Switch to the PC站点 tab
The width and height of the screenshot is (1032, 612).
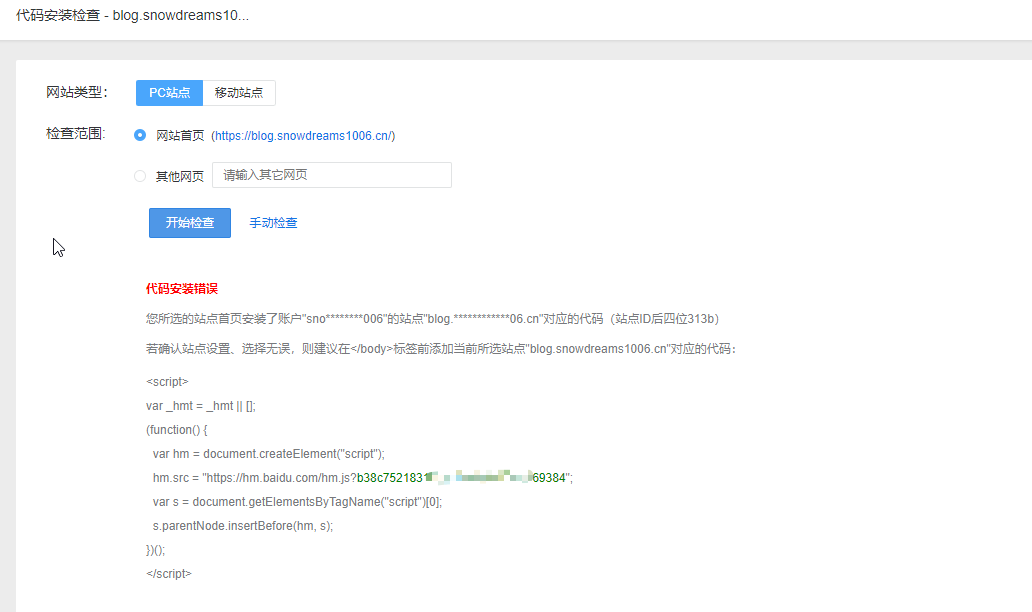pyautogui.click(x=169, y=93)
